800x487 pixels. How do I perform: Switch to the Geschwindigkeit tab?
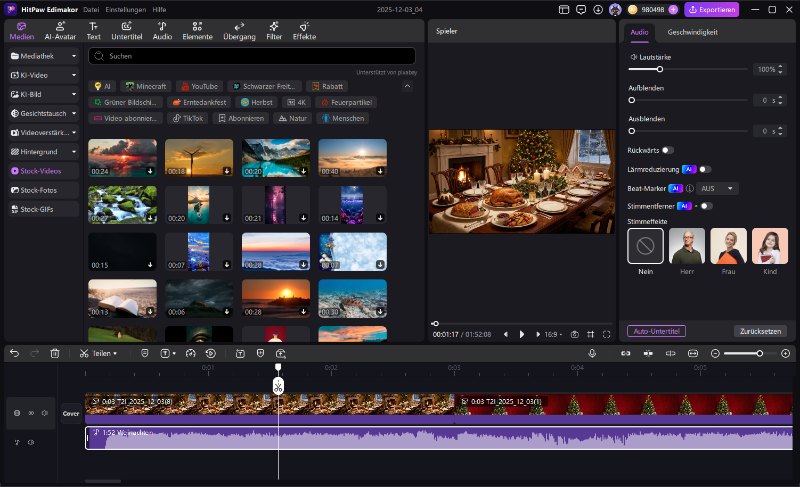[692, 32]
